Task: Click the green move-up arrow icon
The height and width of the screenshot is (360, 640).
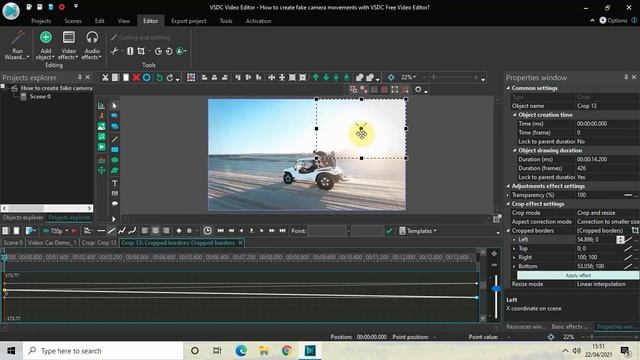Action: tap(316, 77)
